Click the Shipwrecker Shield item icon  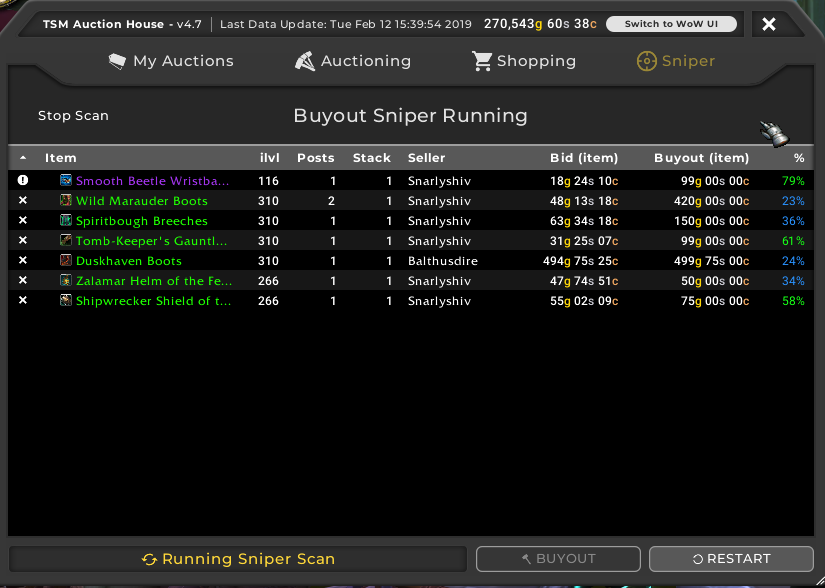[66, 301]
